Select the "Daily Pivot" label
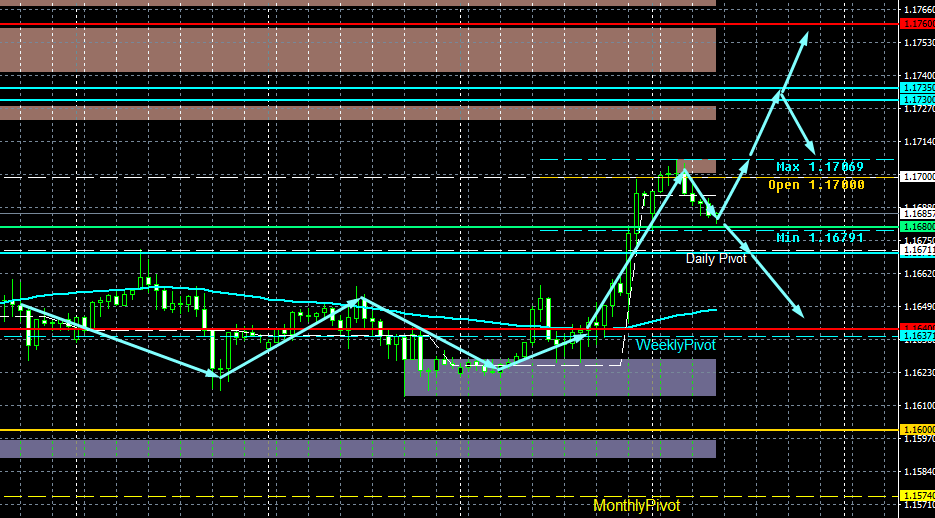 [716, 259]
